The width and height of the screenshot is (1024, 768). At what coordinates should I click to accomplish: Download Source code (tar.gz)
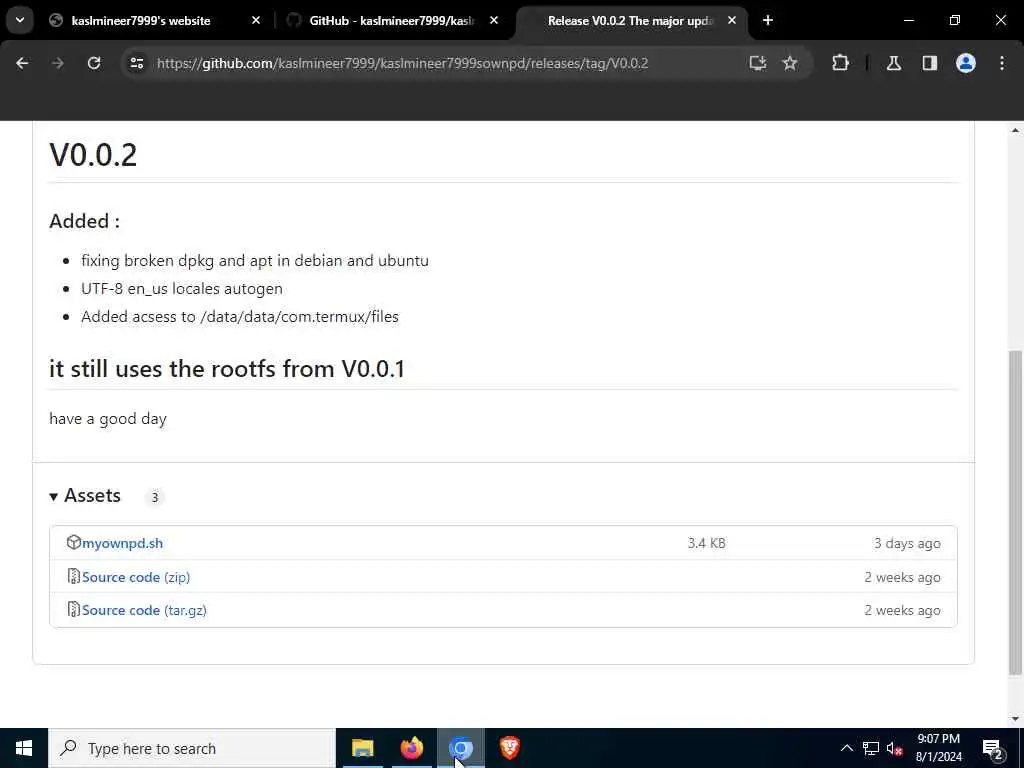pyautogui.click(x=144, y=610)
